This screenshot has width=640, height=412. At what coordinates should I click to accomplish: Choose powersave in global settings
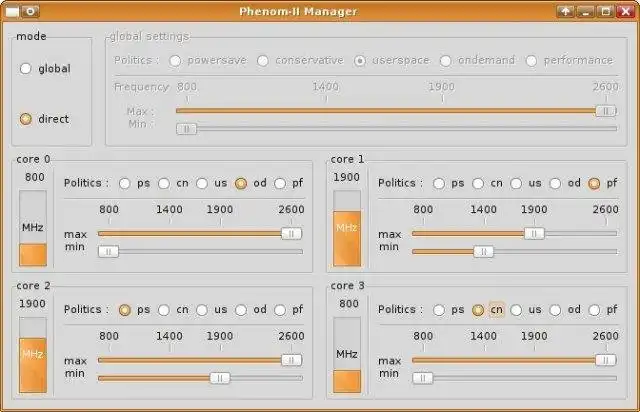(x=175, y=61)
